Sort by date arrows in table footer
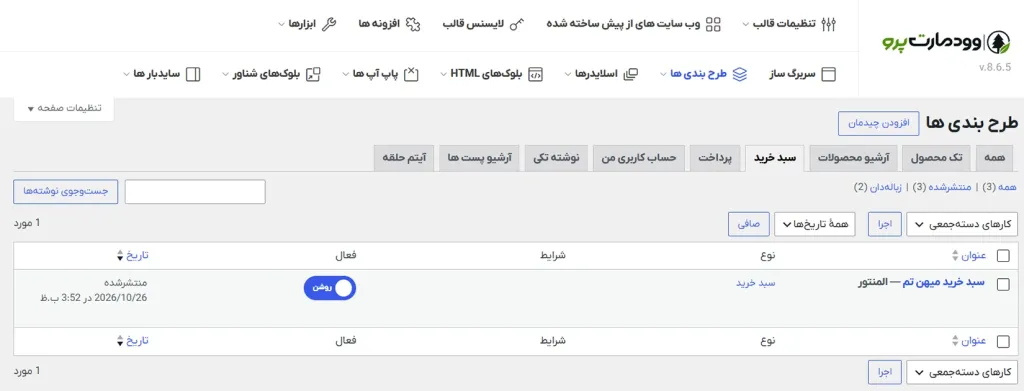1024x391 pixels. tap(120, 341)
